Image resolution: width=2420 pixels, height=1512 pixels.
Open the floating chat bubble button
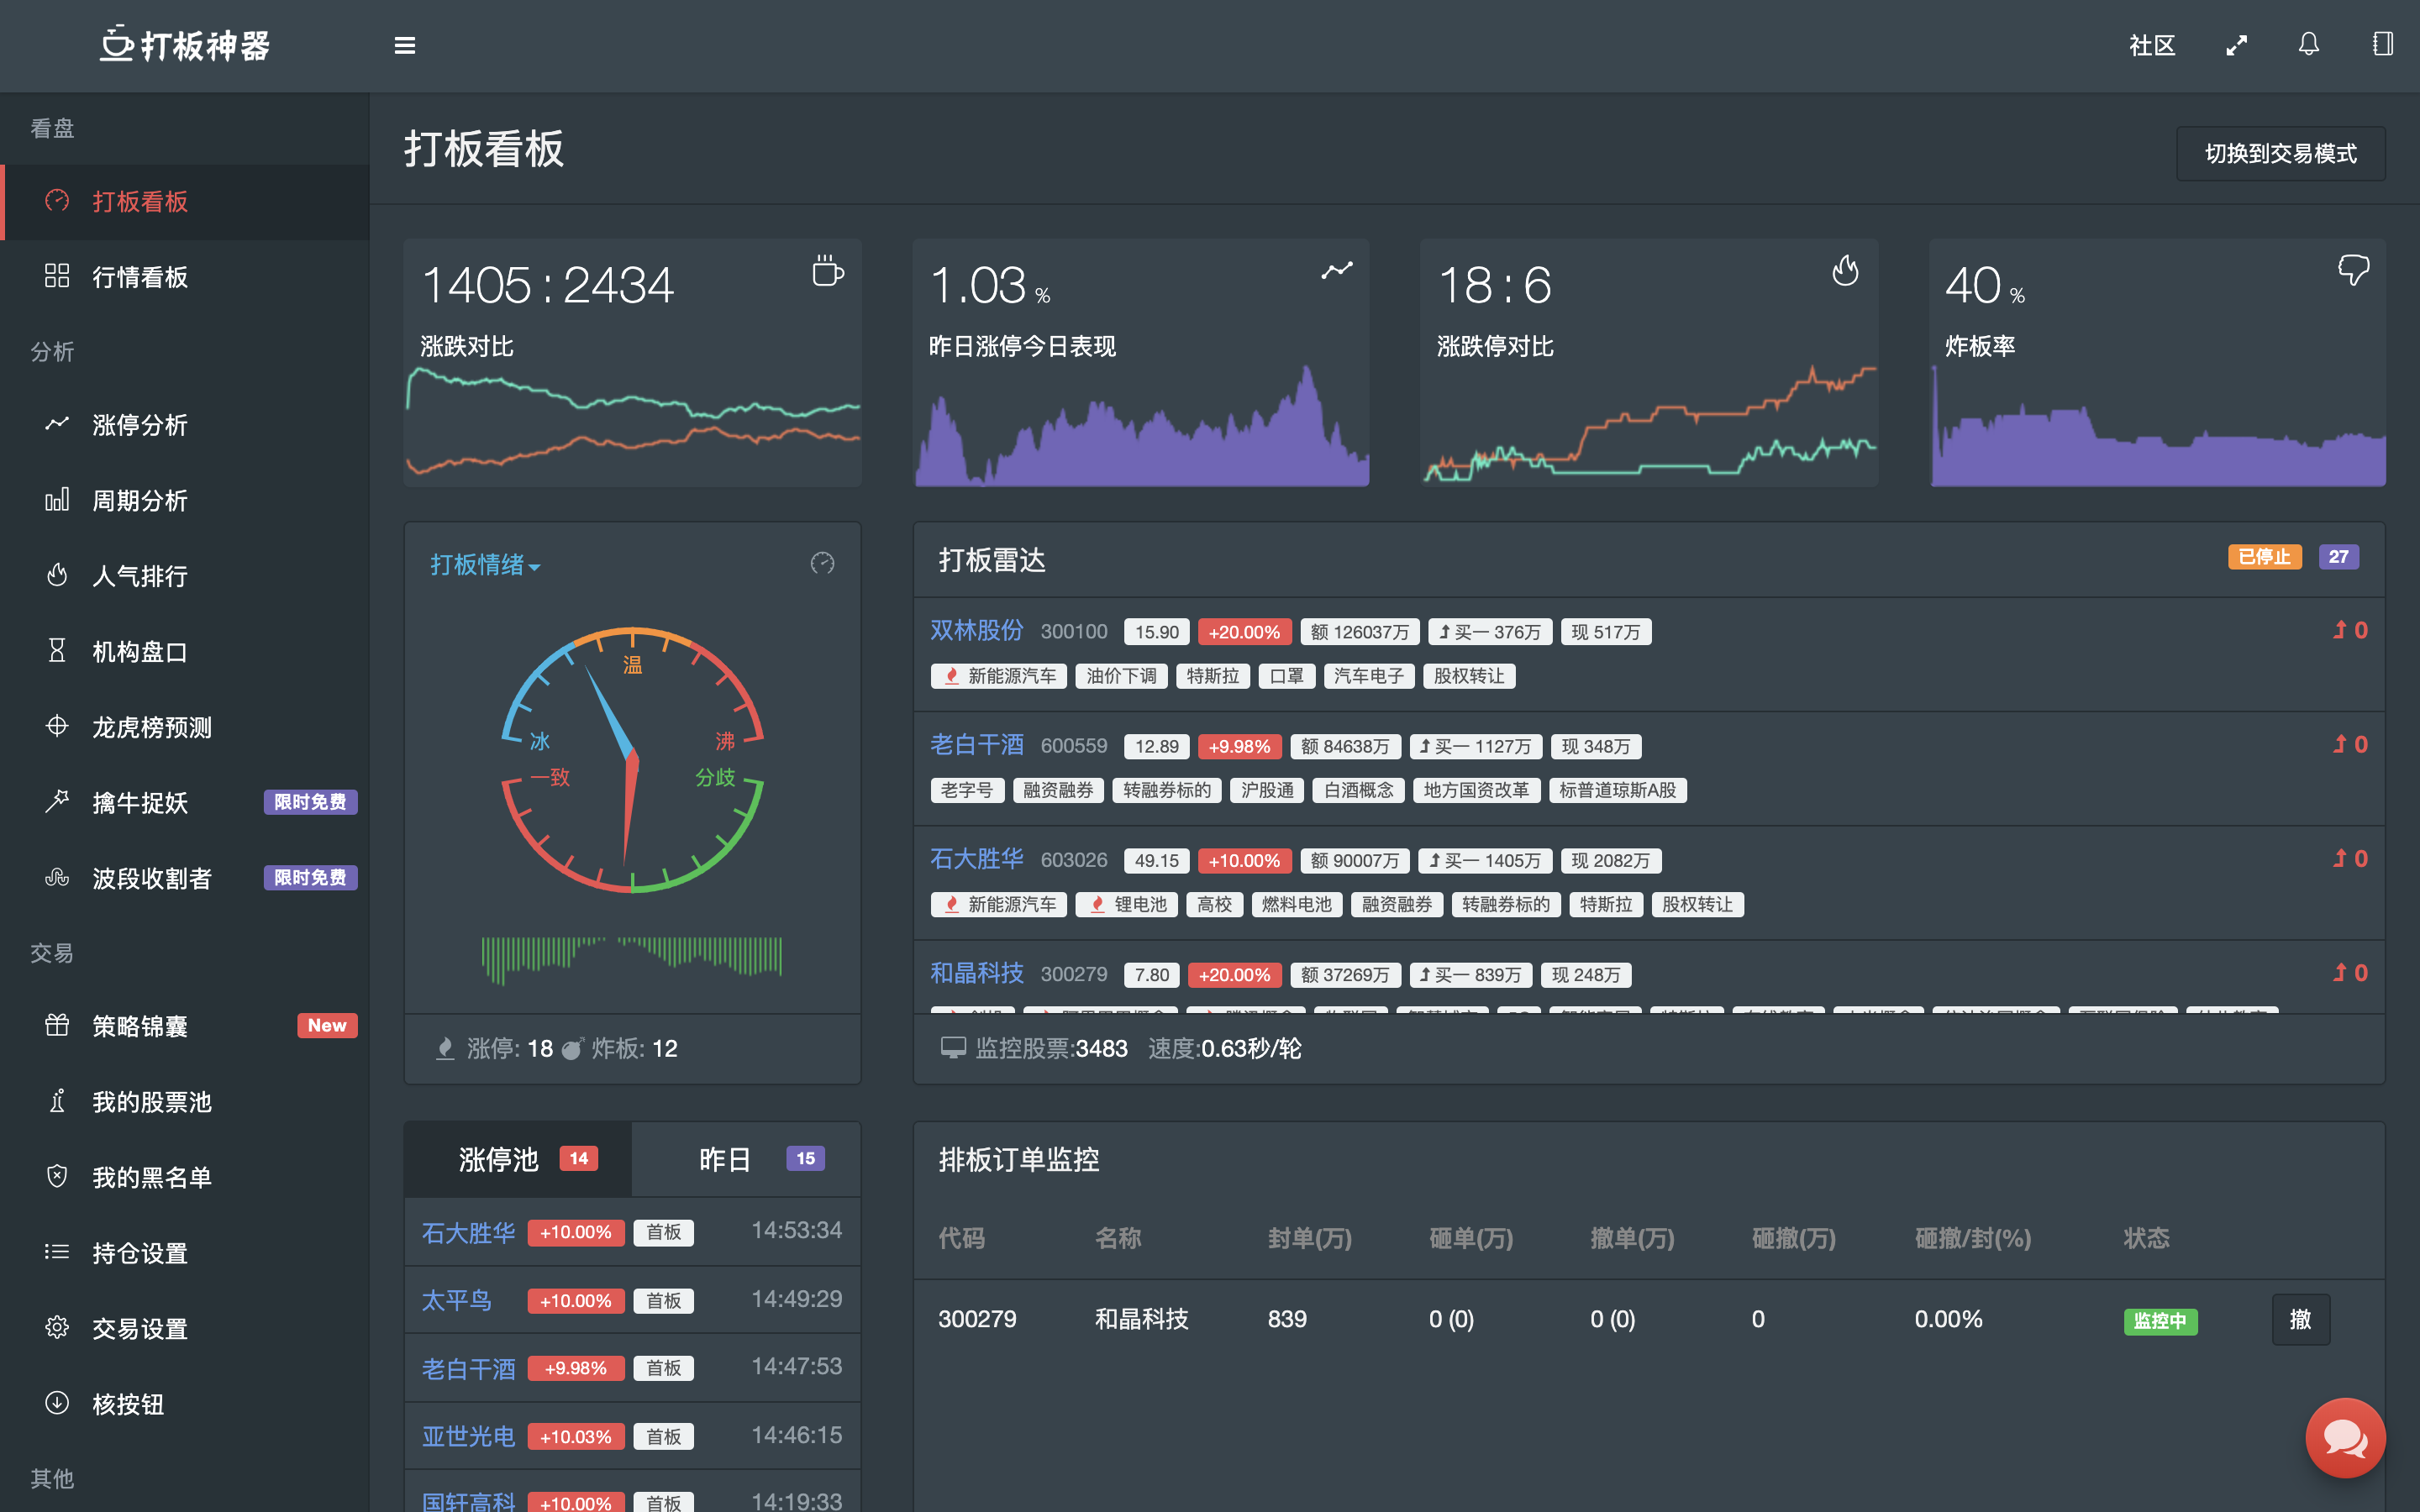[2344, 1437]
